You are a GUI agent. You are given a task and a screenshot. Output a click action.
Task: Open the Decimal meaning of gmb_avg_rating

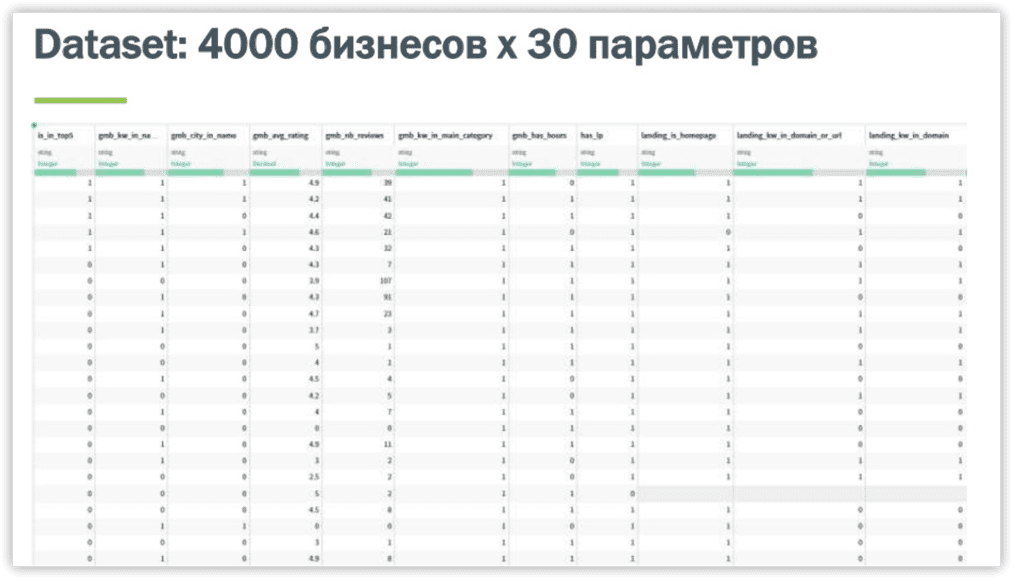coord(264,163)
